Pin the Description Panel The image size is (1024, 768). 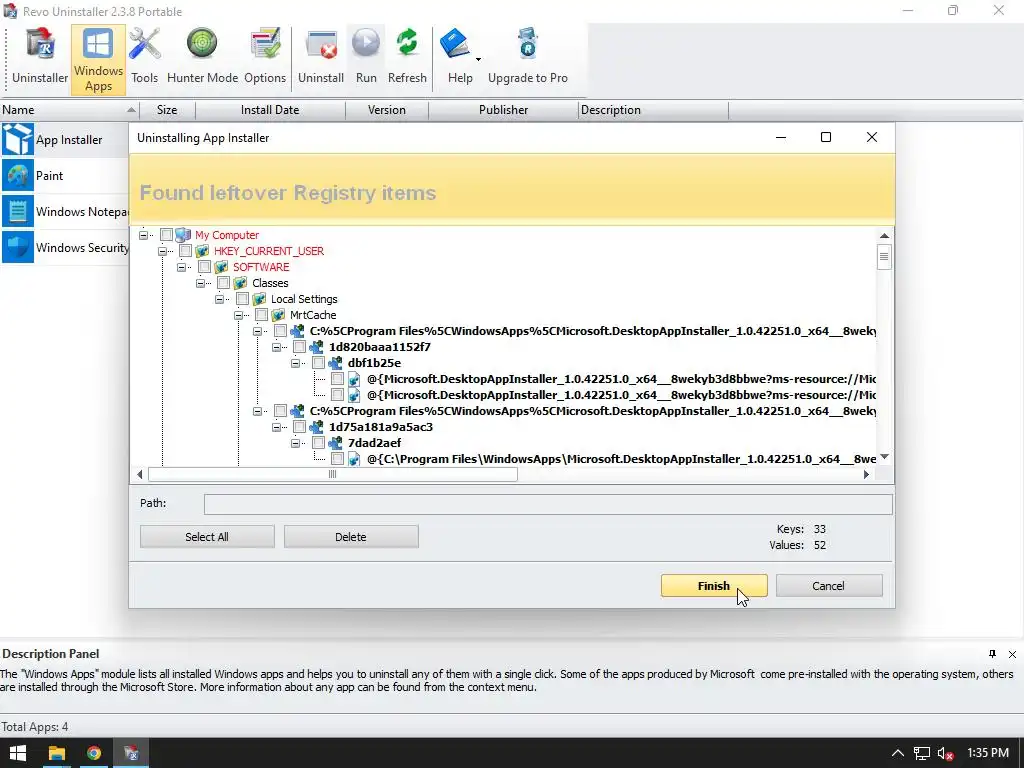(x=993, y=654)
